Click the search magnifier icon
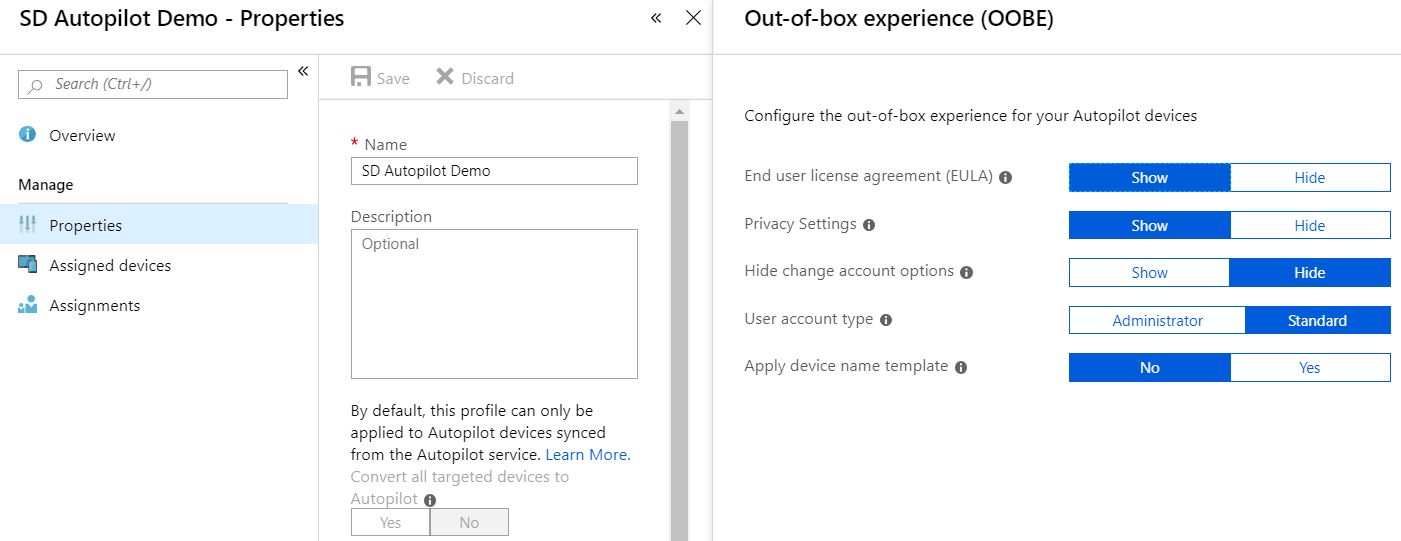1401x541 pixels. (36, 85)
